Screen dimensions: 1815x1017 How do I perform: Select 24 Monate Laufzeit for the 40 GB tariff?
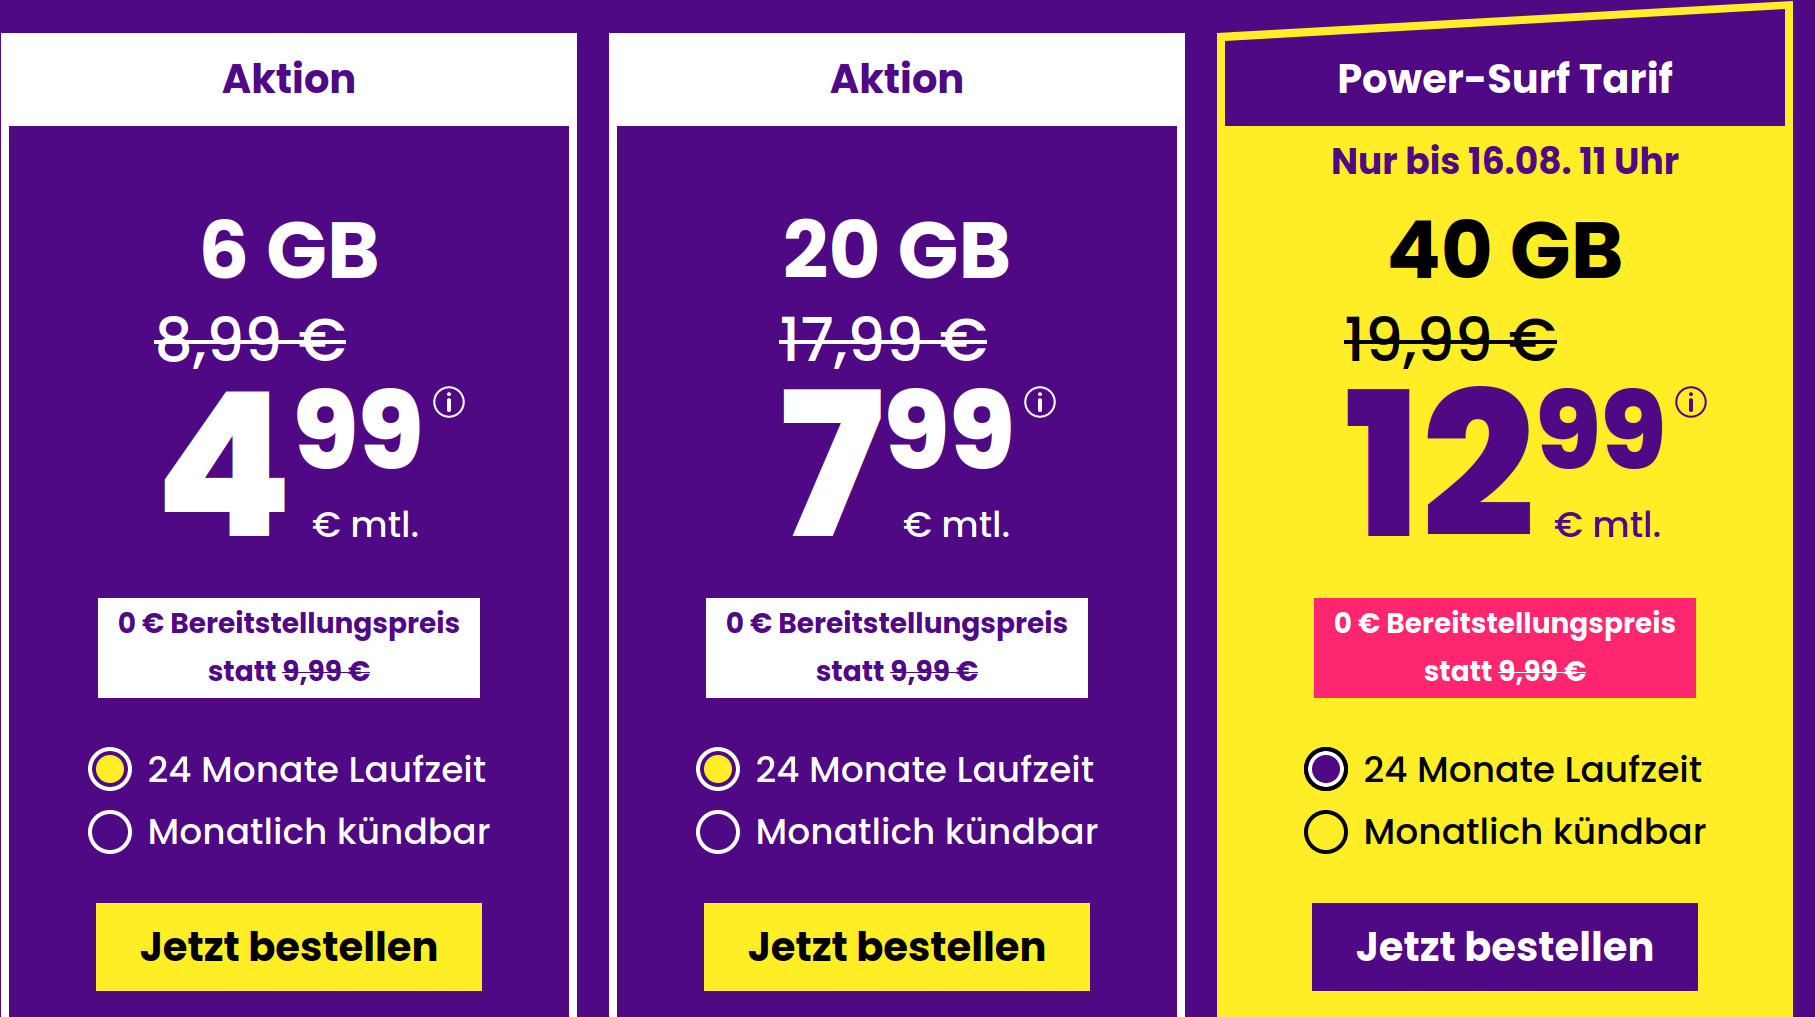click(x=1328, y=770)
